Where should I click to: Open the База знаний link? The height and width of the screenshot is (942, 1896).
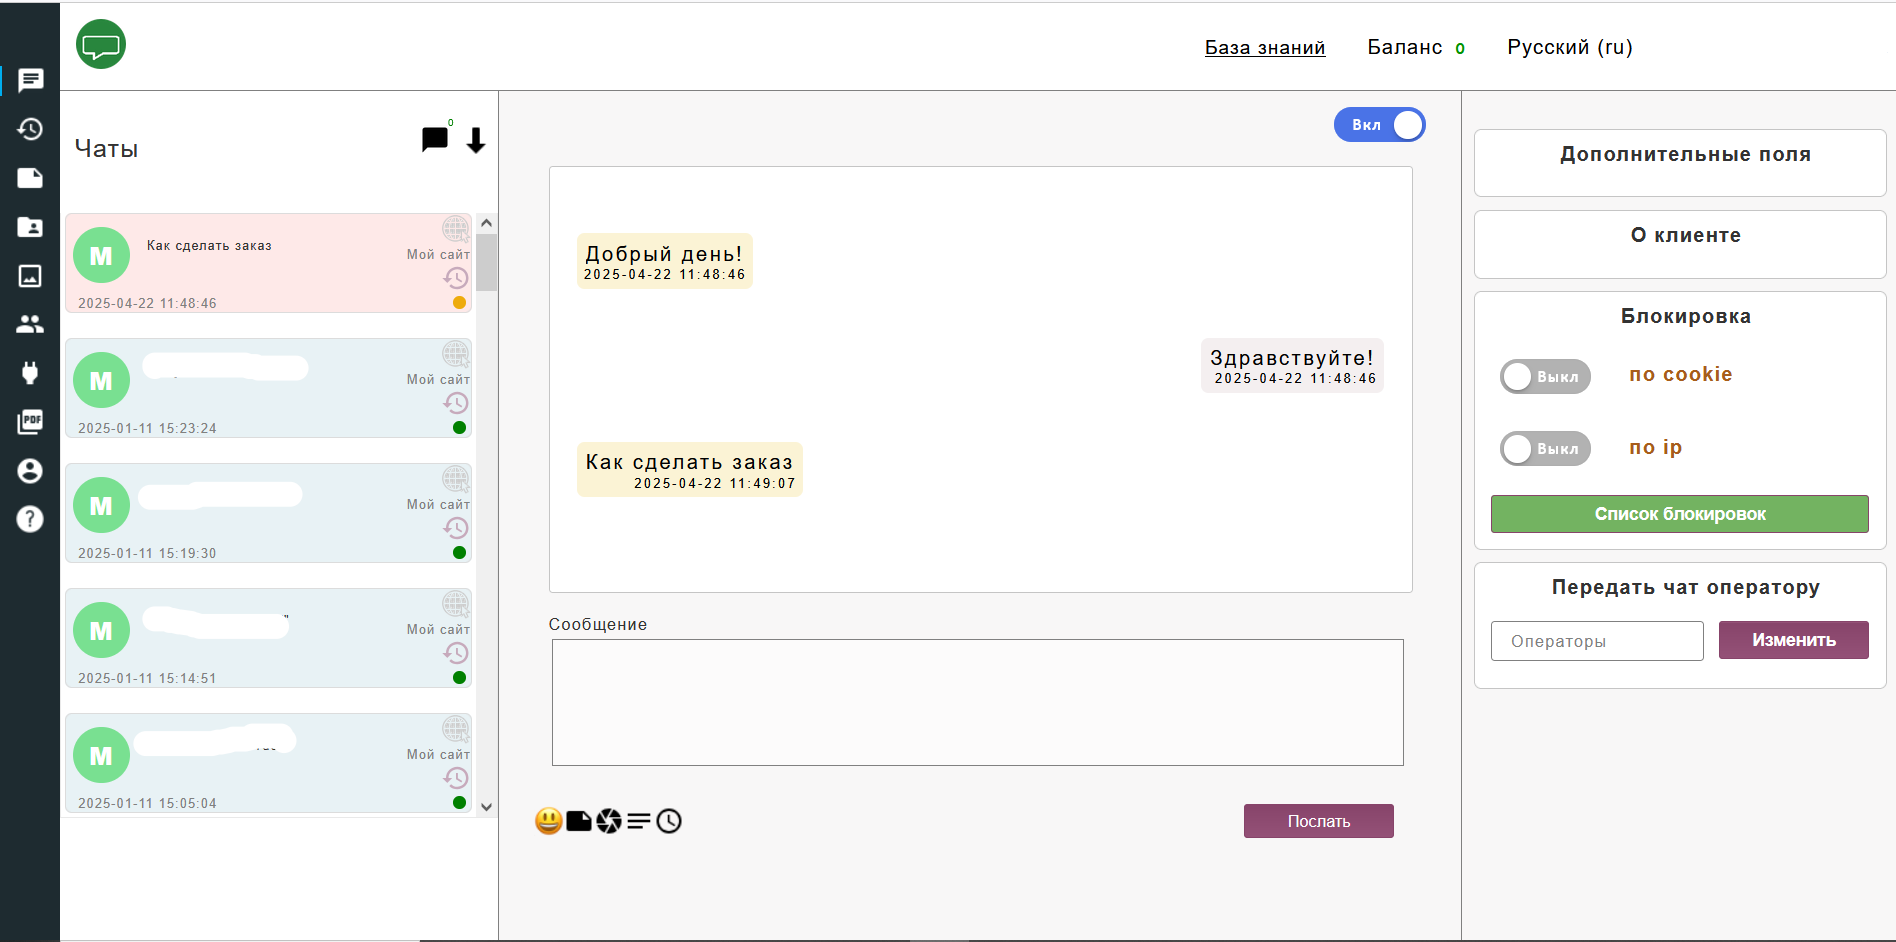[x=1264, y=47]
